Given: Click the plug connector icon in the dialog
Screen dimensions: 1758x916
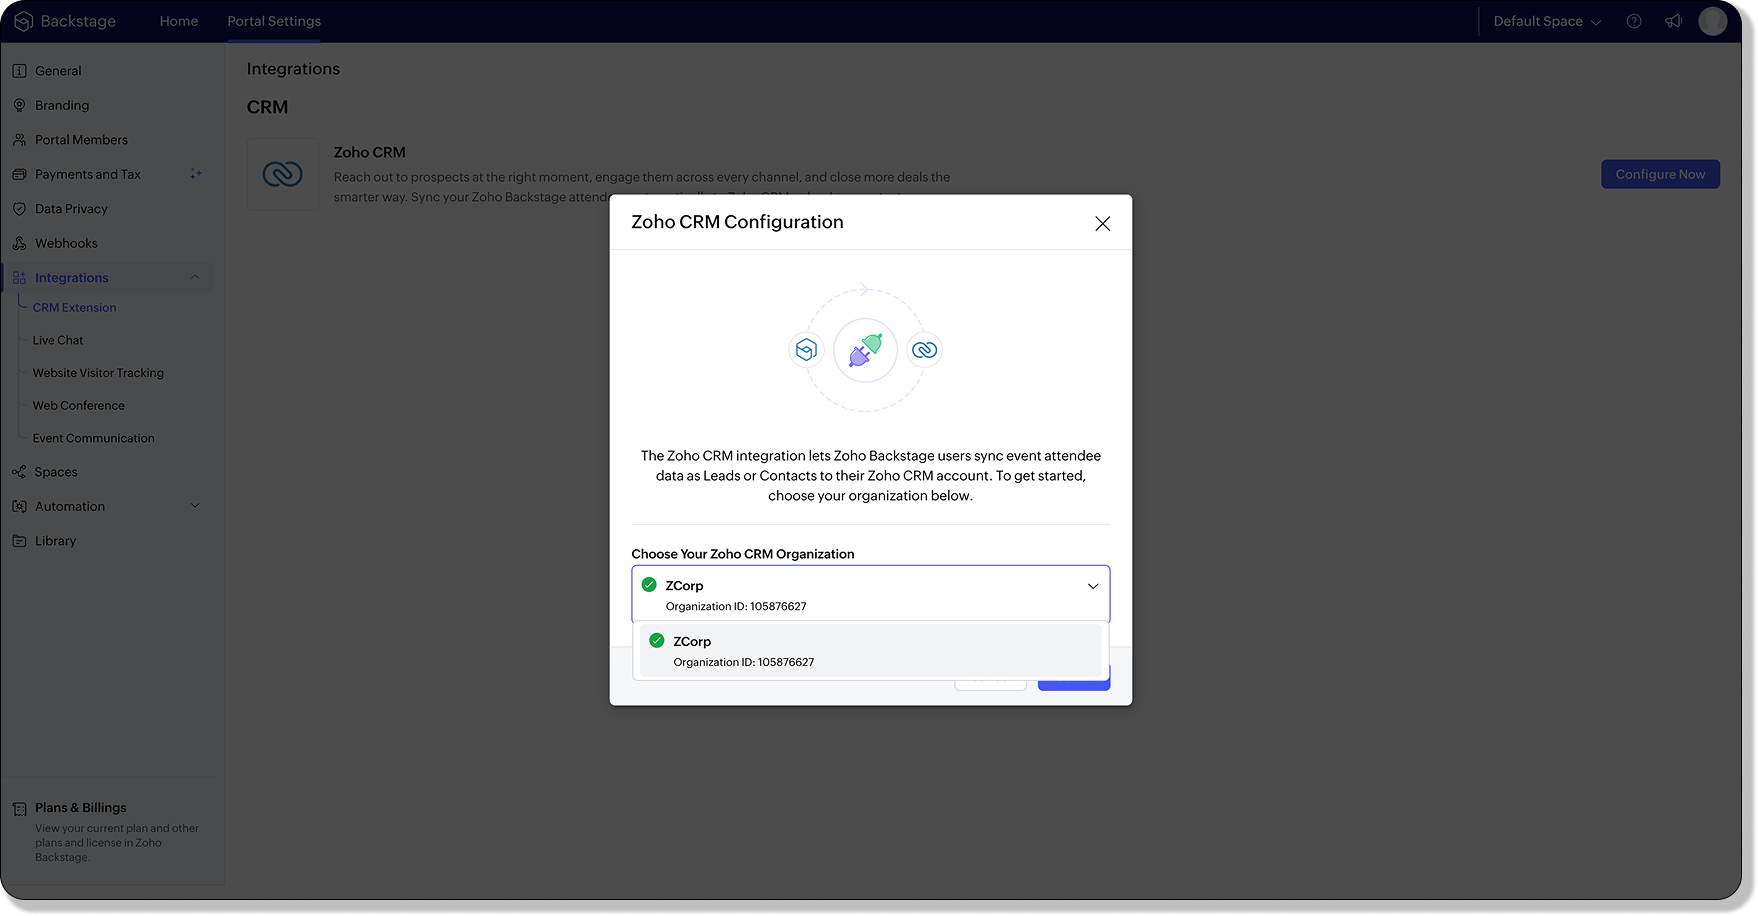Looking at the screenshot, I should click(x=865, y=350).
